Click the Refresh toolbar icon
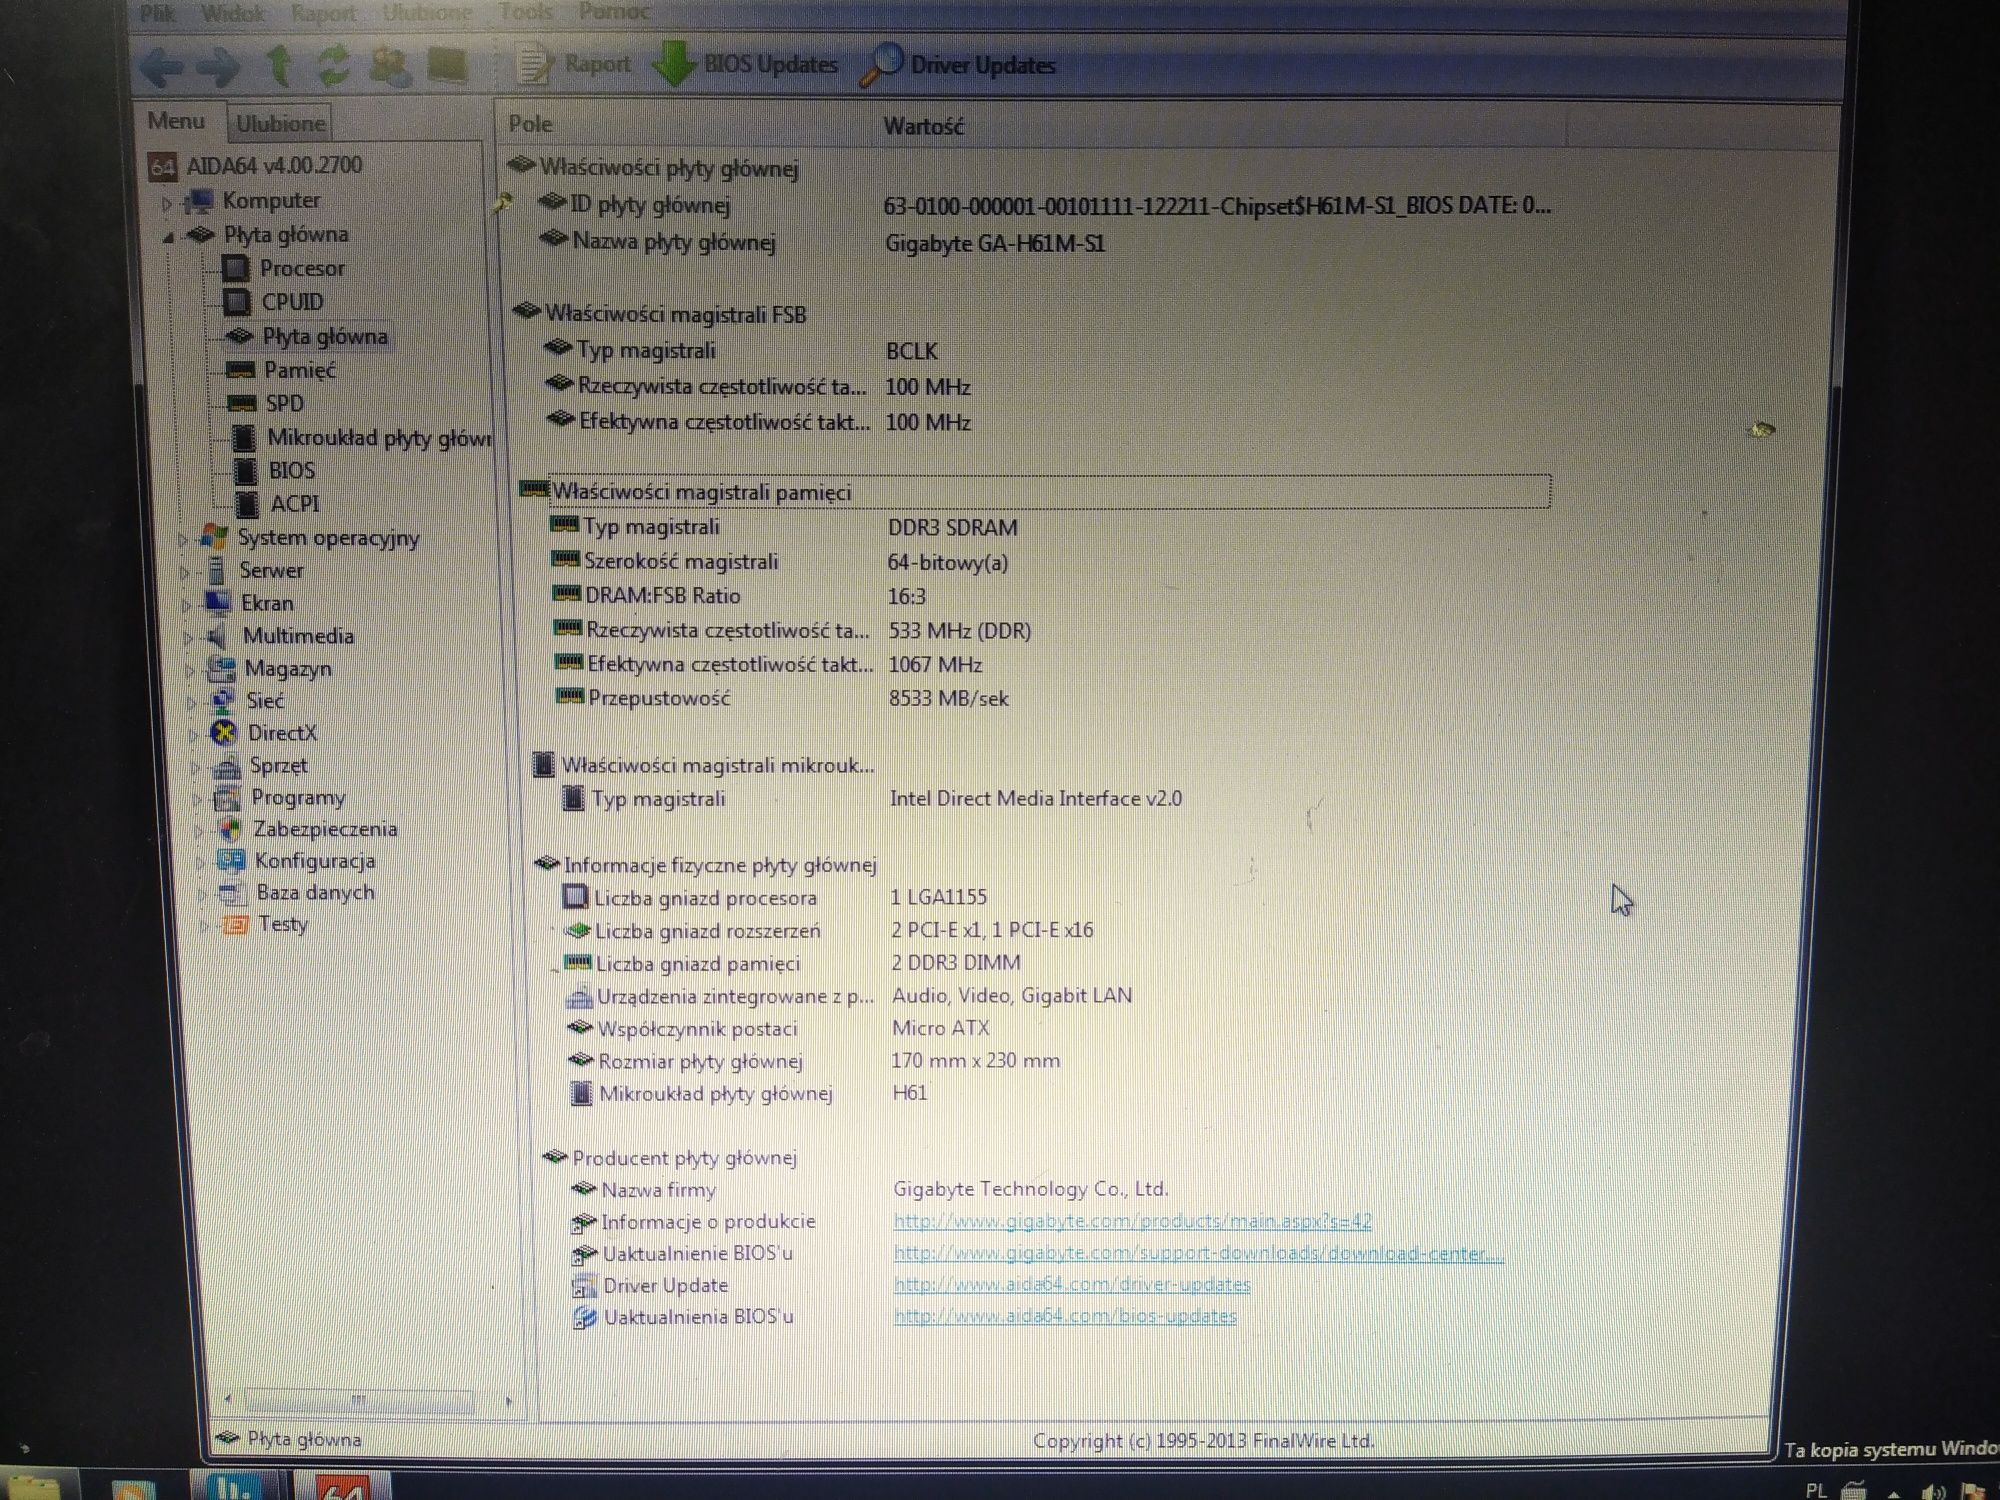Image resolution: width=2000 pixels, height=1500 pixels. click(x=333, y=66)
